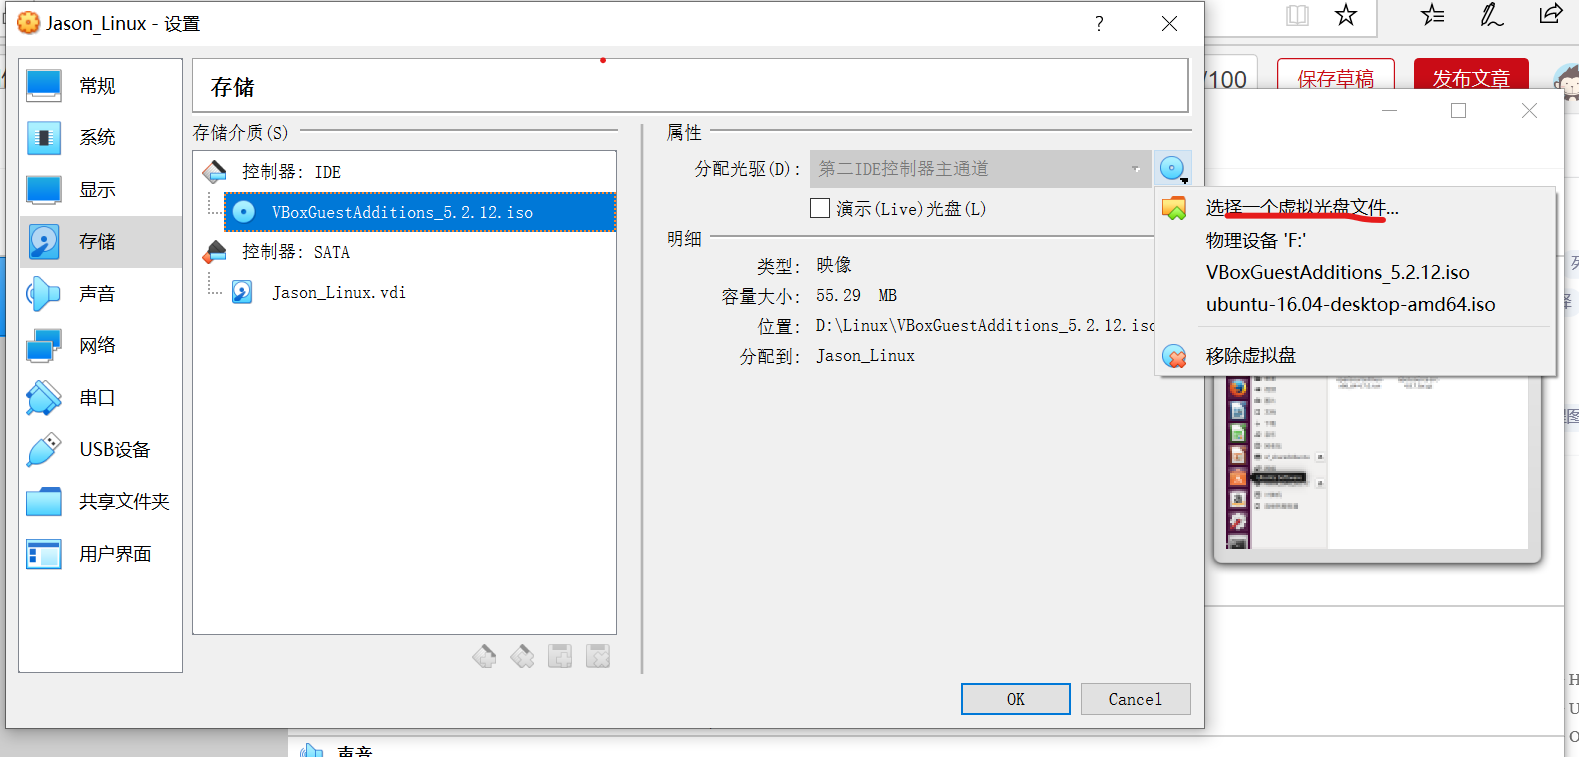Click the browser share icon
This screenshot has height=757, width=1579.
pyautogui.click(x=1550, y=14)
